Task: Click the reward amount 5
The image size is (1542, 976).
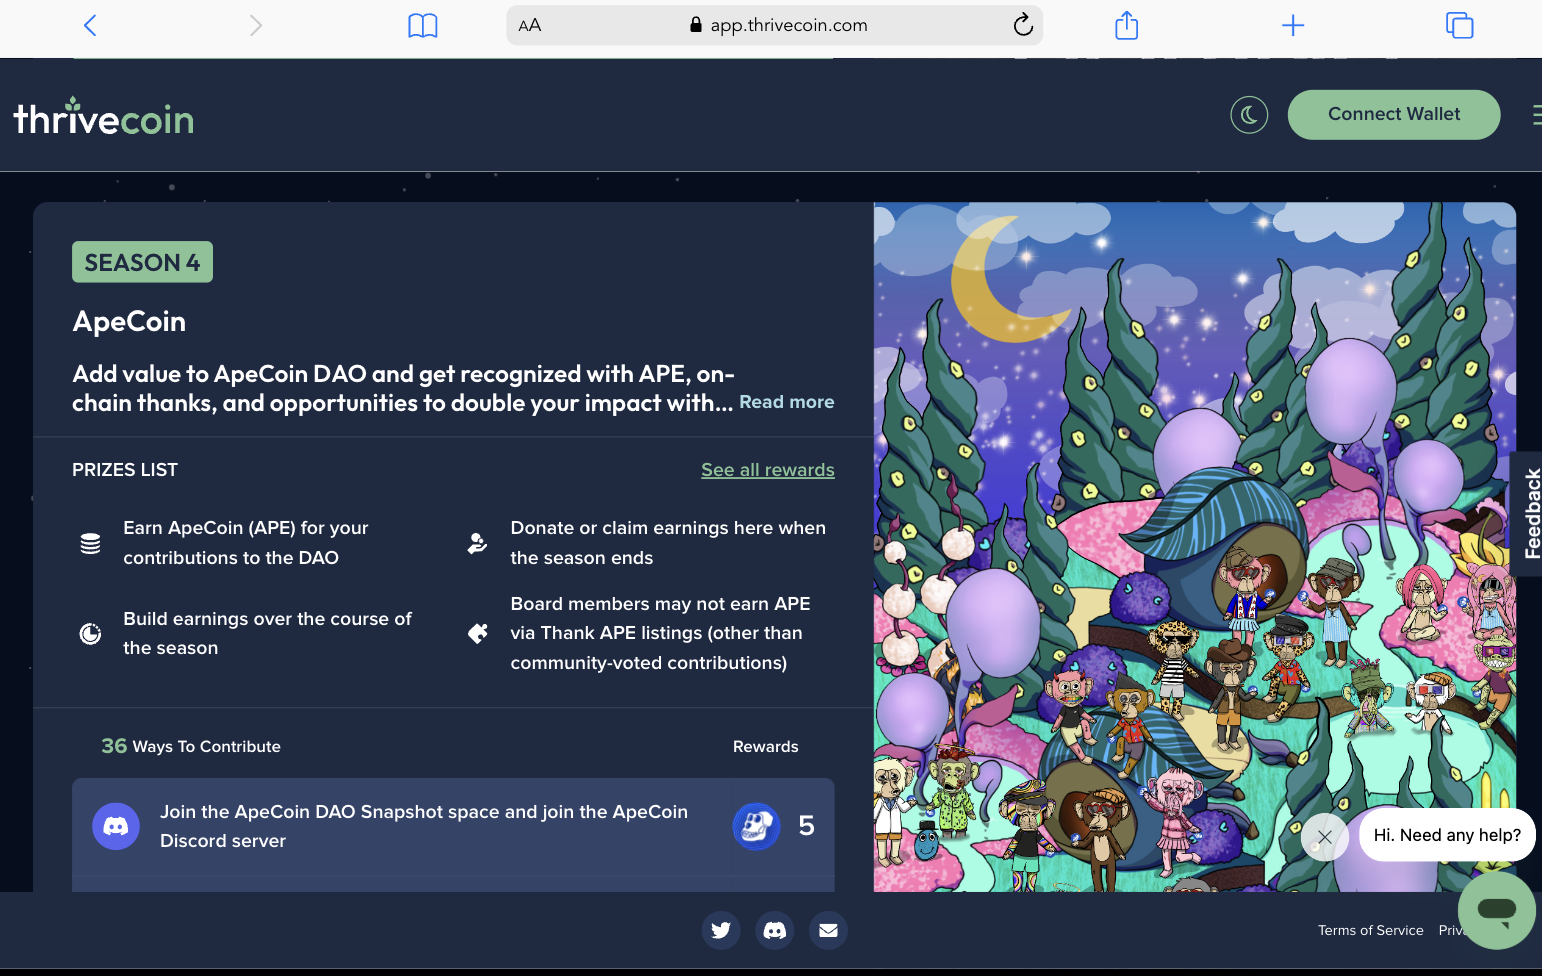Action: click(x=807, y=826)
